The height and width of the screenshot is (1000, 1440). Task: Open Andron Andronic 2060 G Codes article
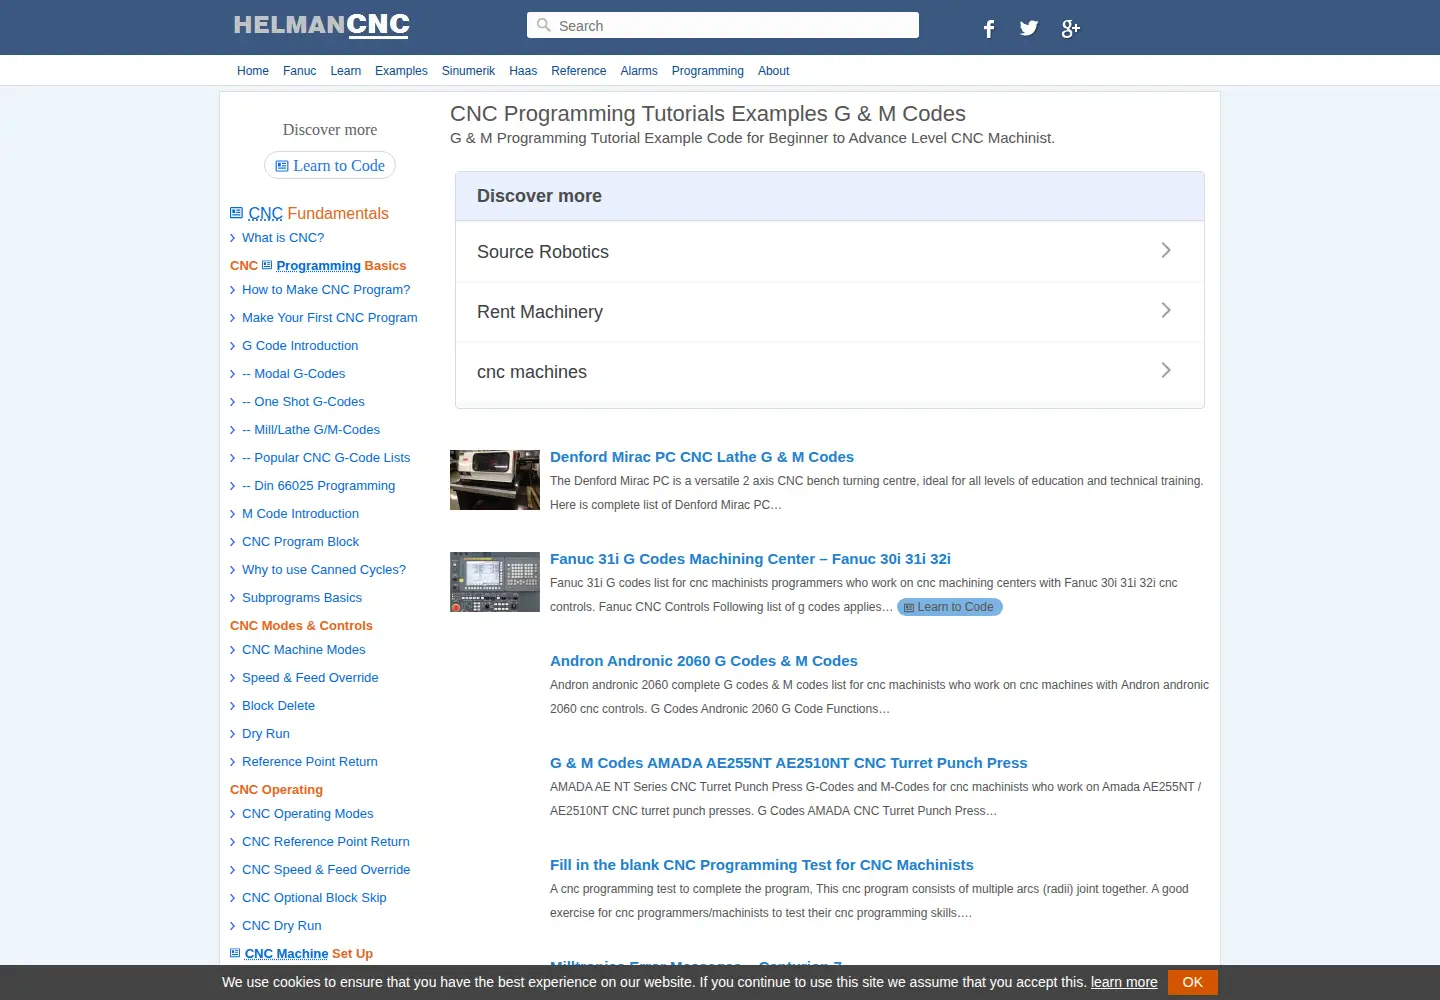(704, 661)
